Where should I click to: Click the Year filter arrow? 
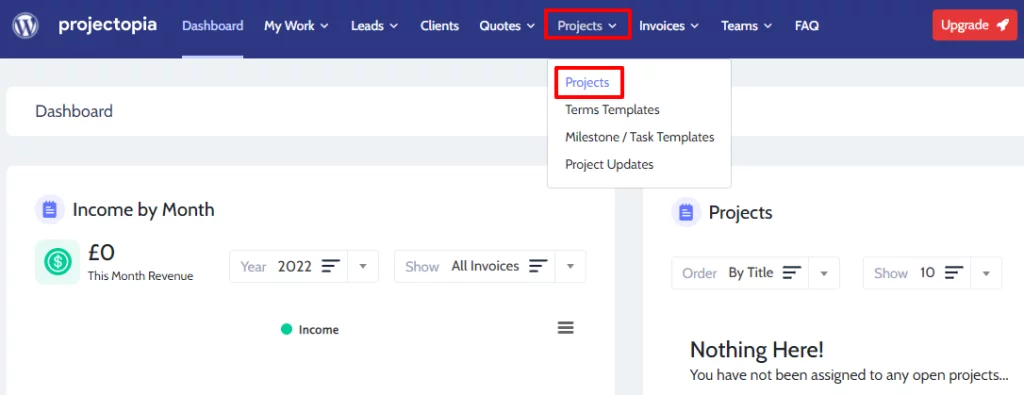pos(364,266)
